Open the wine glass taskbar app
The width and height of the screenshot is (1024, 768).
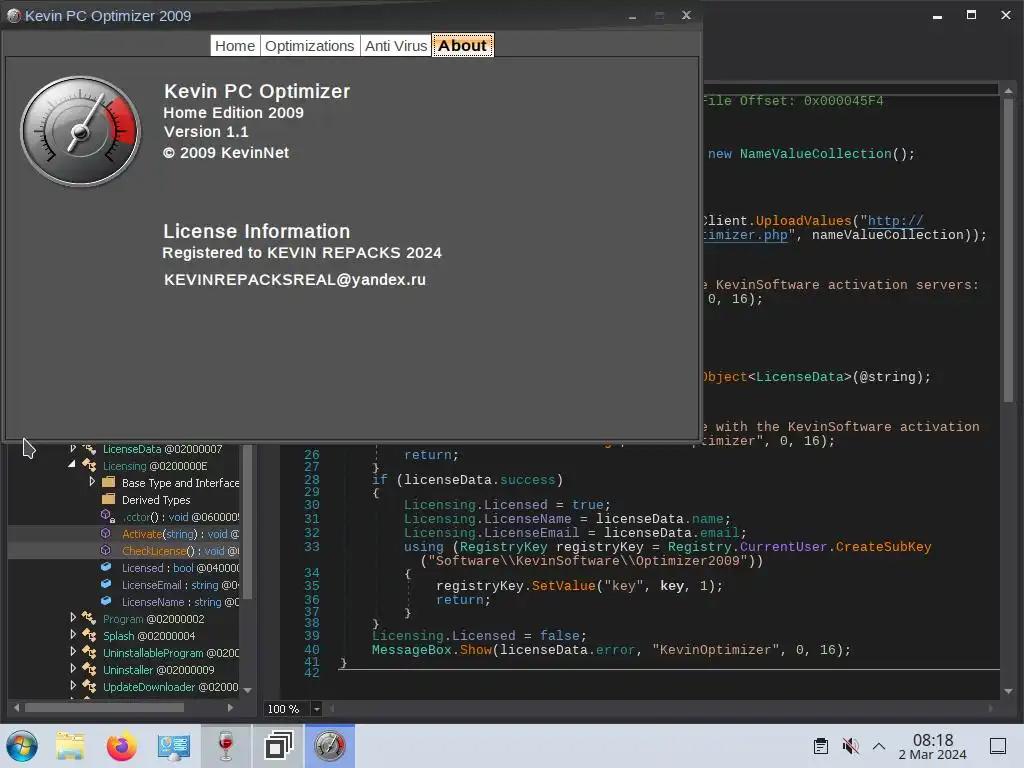(x=225, y=746)
